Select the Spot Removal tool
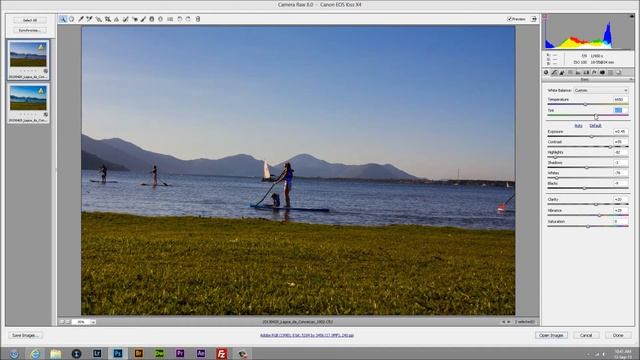Image resolution: width=640 pixels, height=360 pixels. [x=125, y=19]
